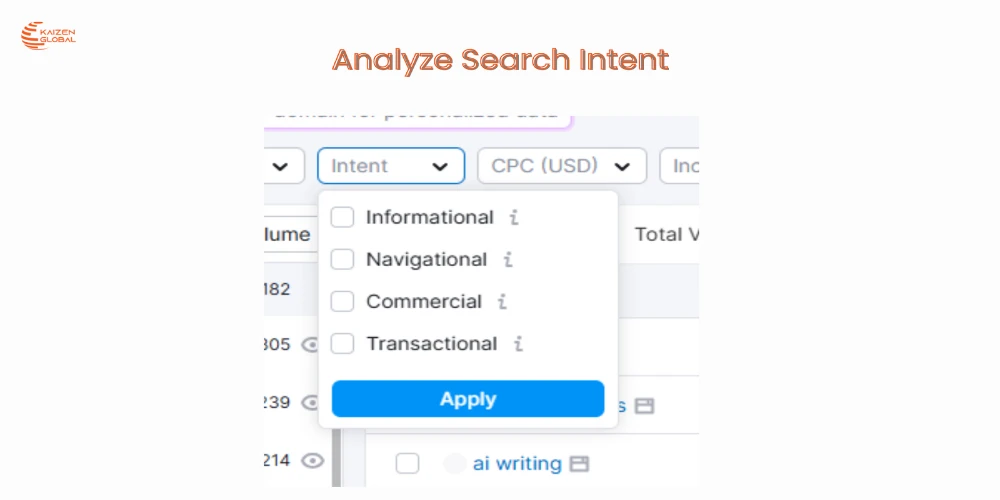Click the Total V column header
Screen dimensions: 1000x500
pyautogui.click(x=666, y=235)
